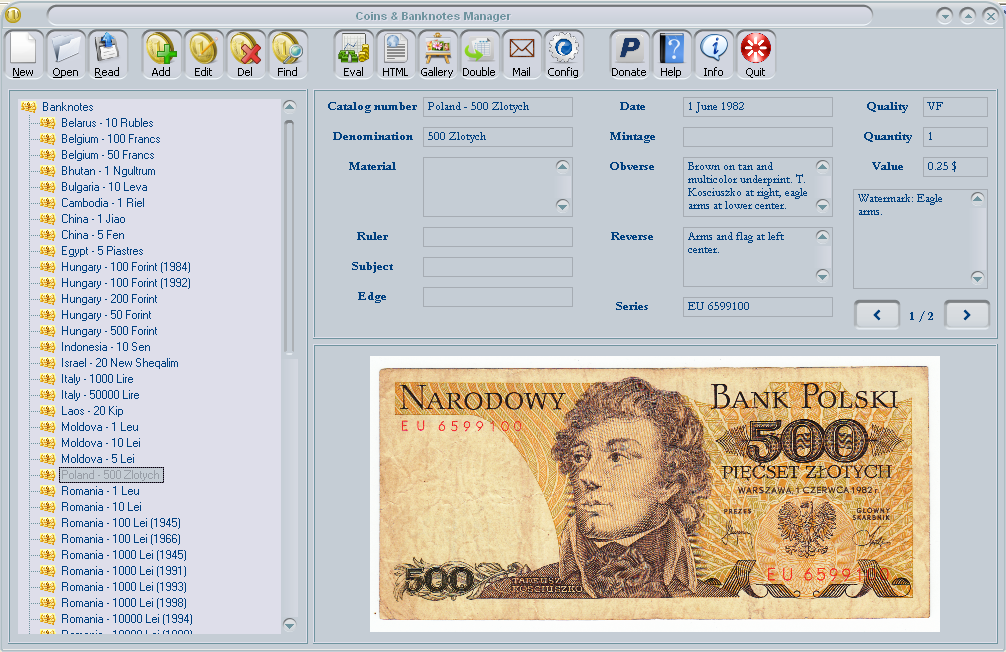Click the 500 Zlotych banknote image
Screen dimensions: 1006x652
(x=654, y=493)
